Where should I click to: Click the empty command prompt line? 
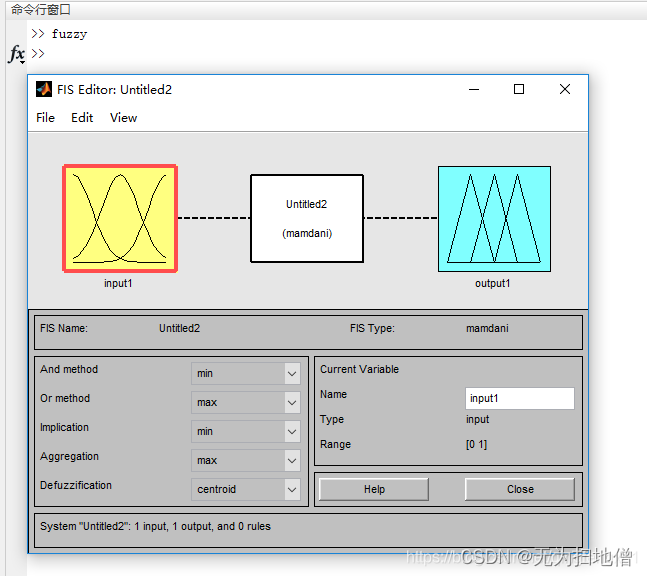click(x=38, y=54)
